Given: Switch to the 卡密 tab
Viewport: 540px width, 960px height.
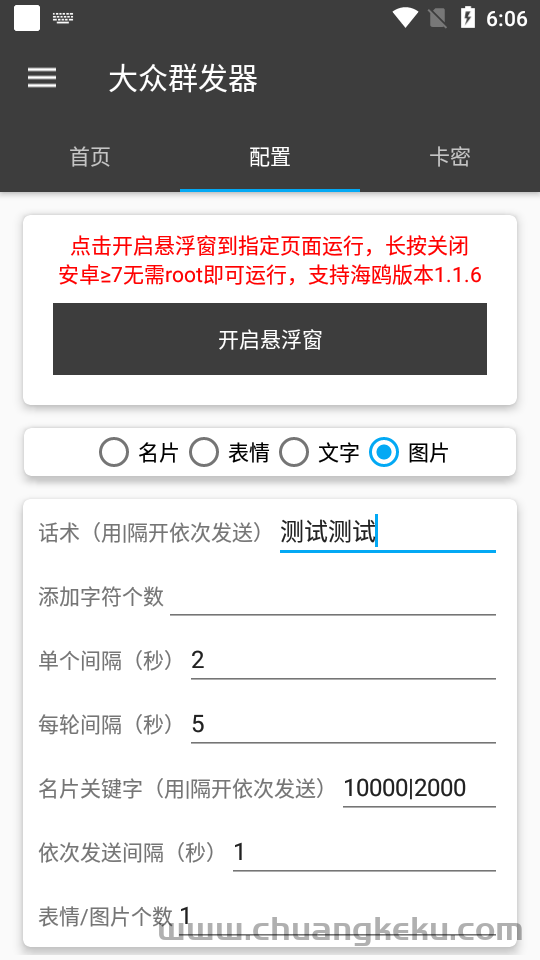Looking at the screenshot, I should pyautogui.click(x=450, y=157).
